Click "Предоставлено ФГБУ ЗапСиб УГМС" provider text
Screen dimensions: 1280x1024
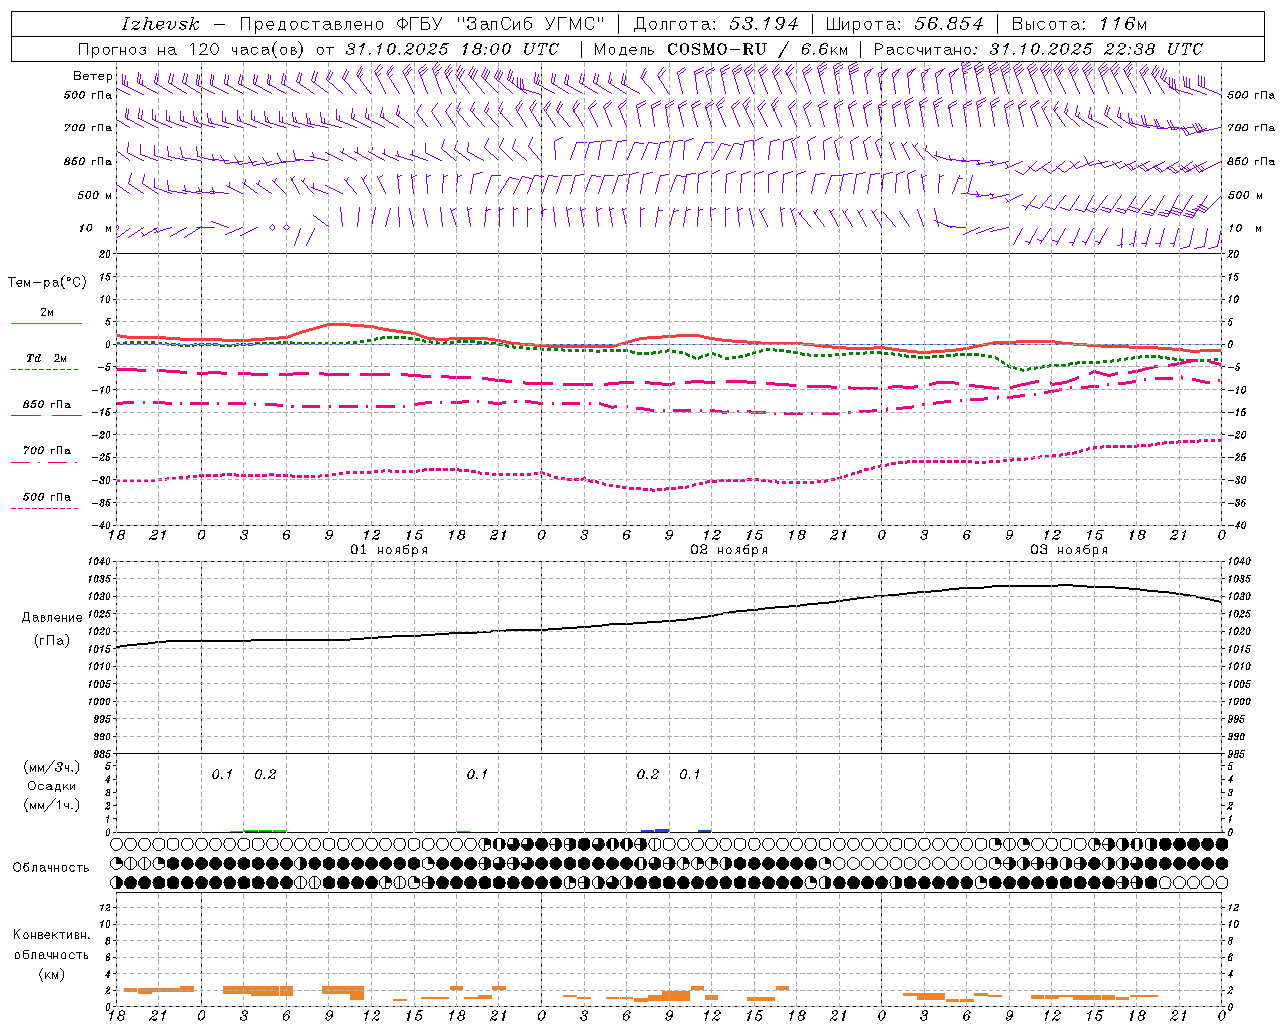pos(423,24)
